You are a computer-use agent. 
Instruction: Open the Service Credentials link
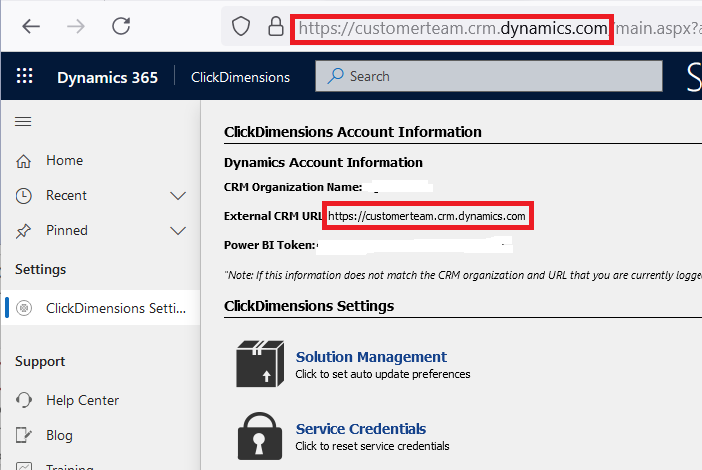pos(361,429)
